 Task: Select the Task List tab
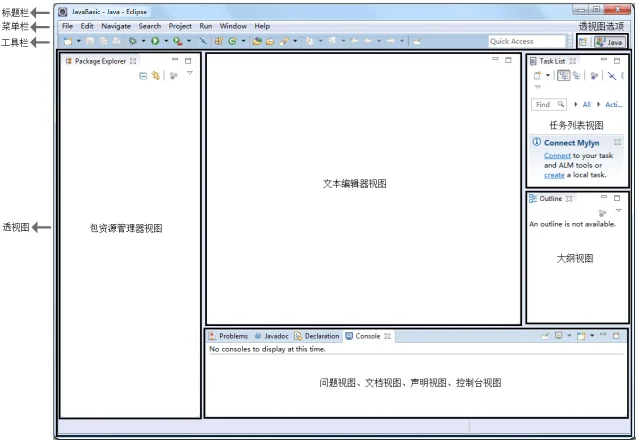(x=552, y=61)
